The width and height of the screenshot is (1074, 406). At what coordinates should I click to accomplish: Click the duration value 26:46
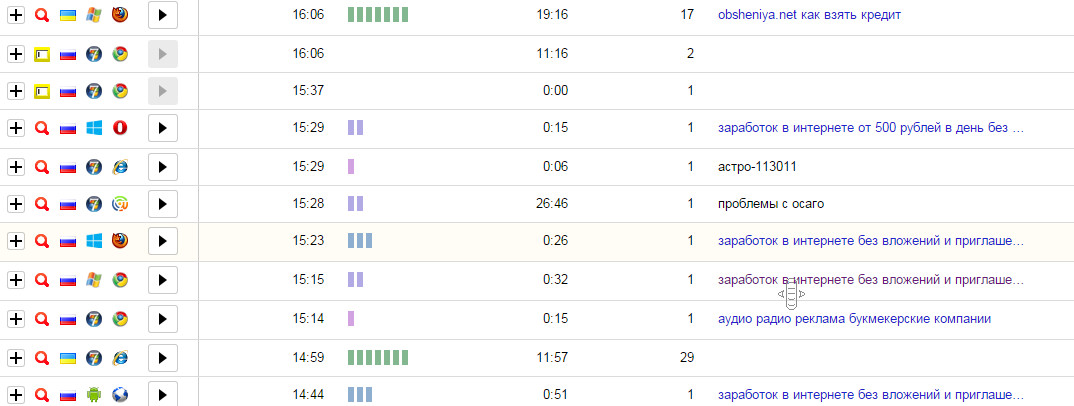click(x=552, y=204)
